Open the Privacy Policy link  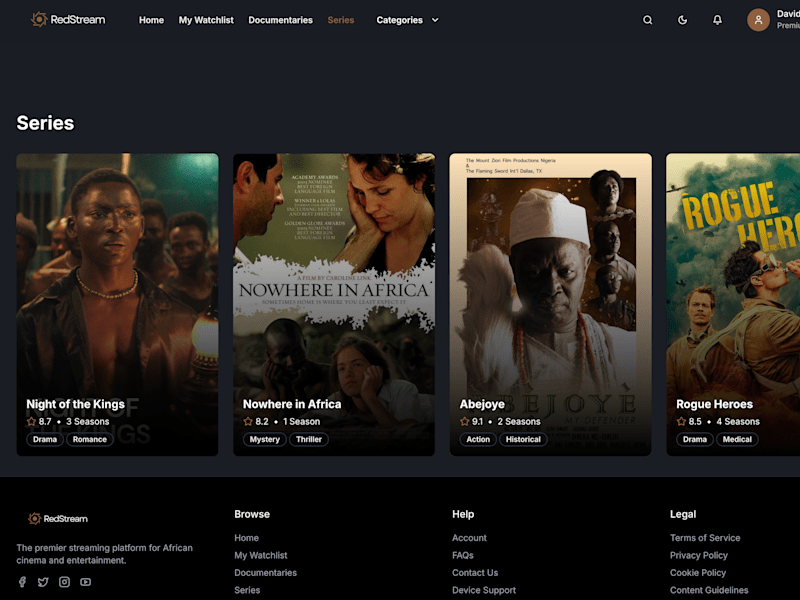point(698,555)
